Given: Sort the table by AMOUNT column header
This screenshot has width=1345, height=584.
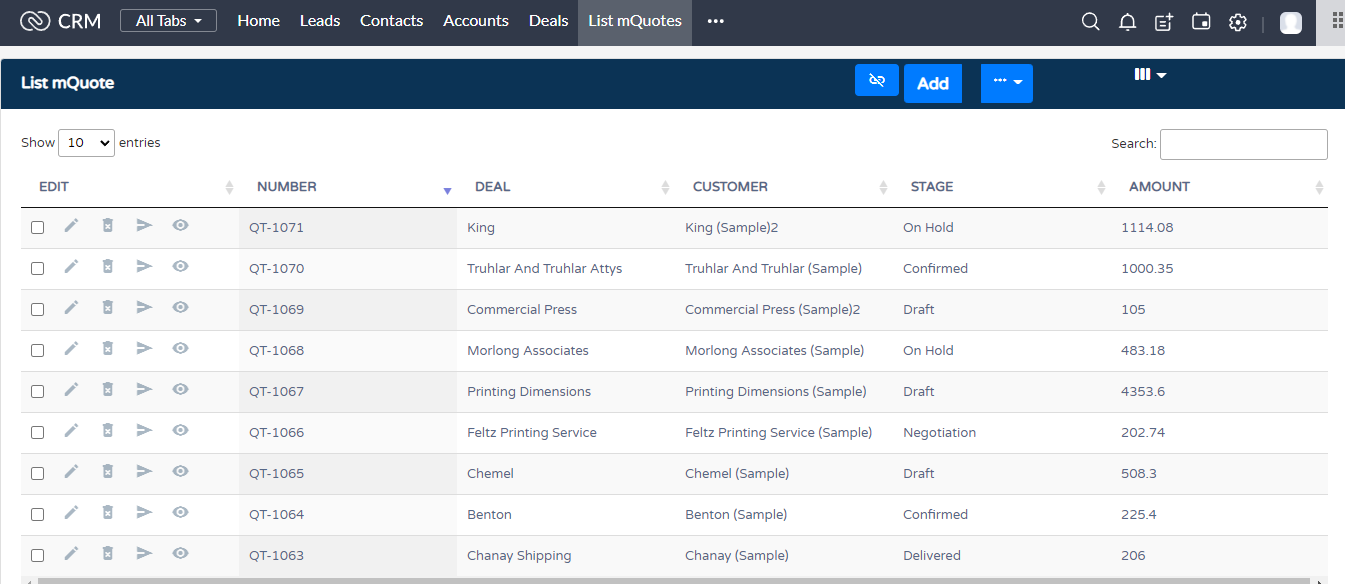Looking at the screenshot, I should [x=1159, y=187].
